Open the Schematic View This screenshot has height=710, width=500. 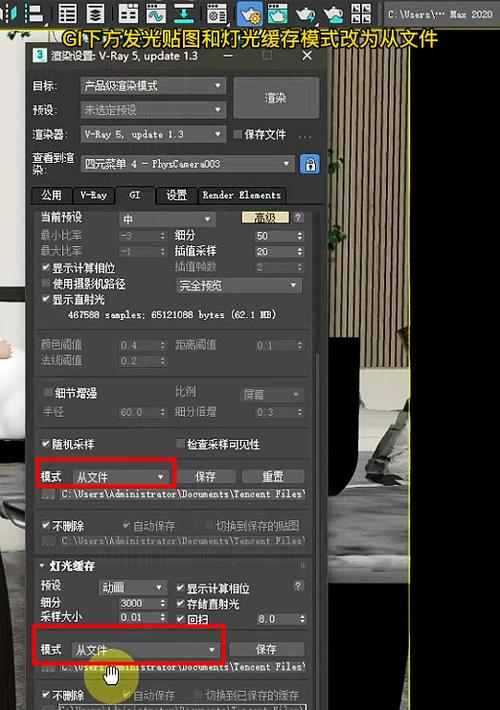click(184, 14)
